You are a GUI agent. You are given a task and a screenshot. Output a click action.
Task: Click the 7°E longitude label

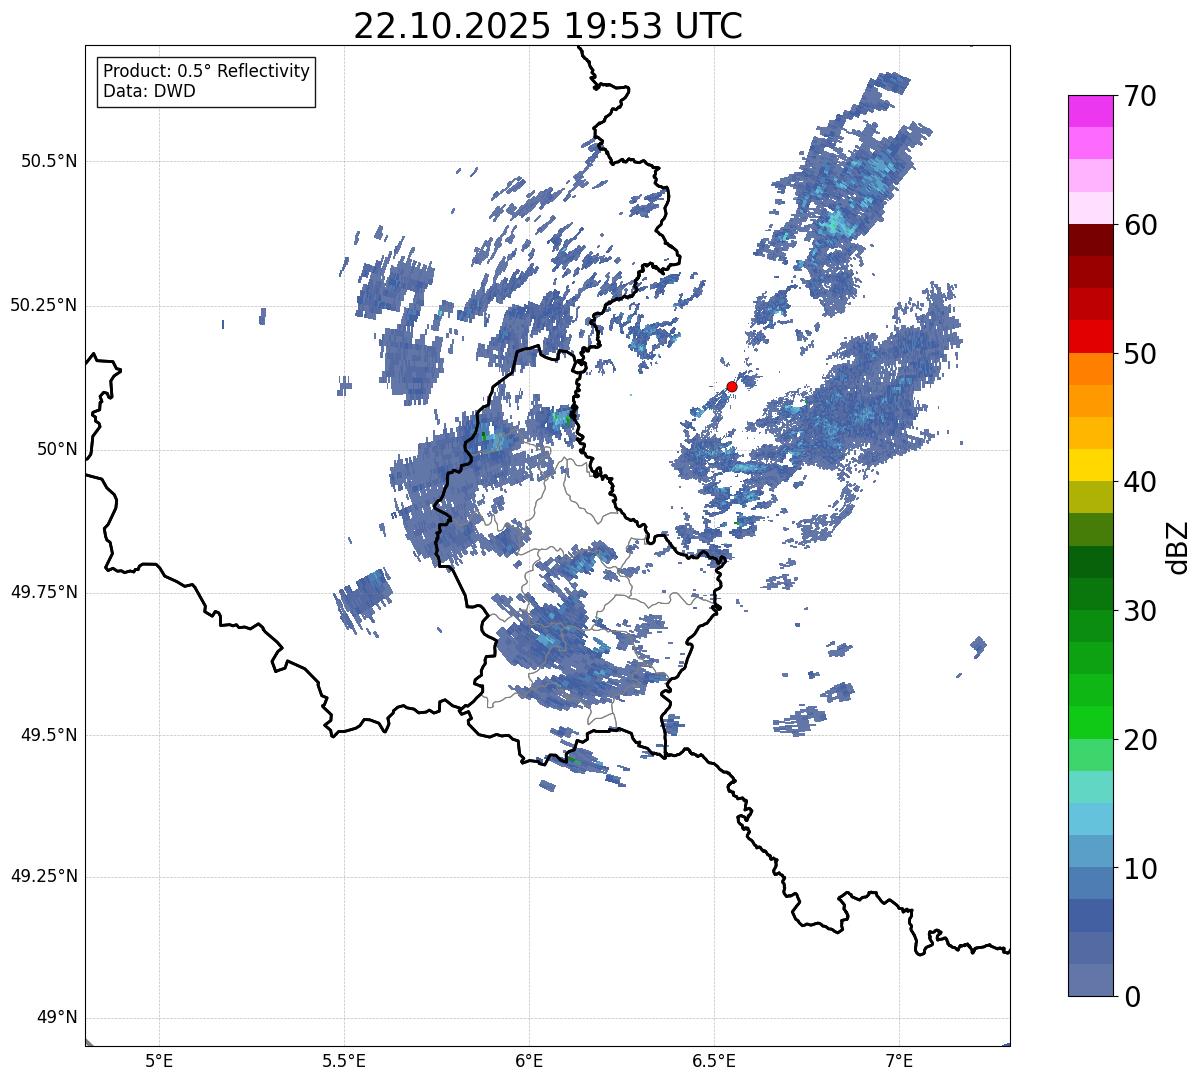[899, 1061]
